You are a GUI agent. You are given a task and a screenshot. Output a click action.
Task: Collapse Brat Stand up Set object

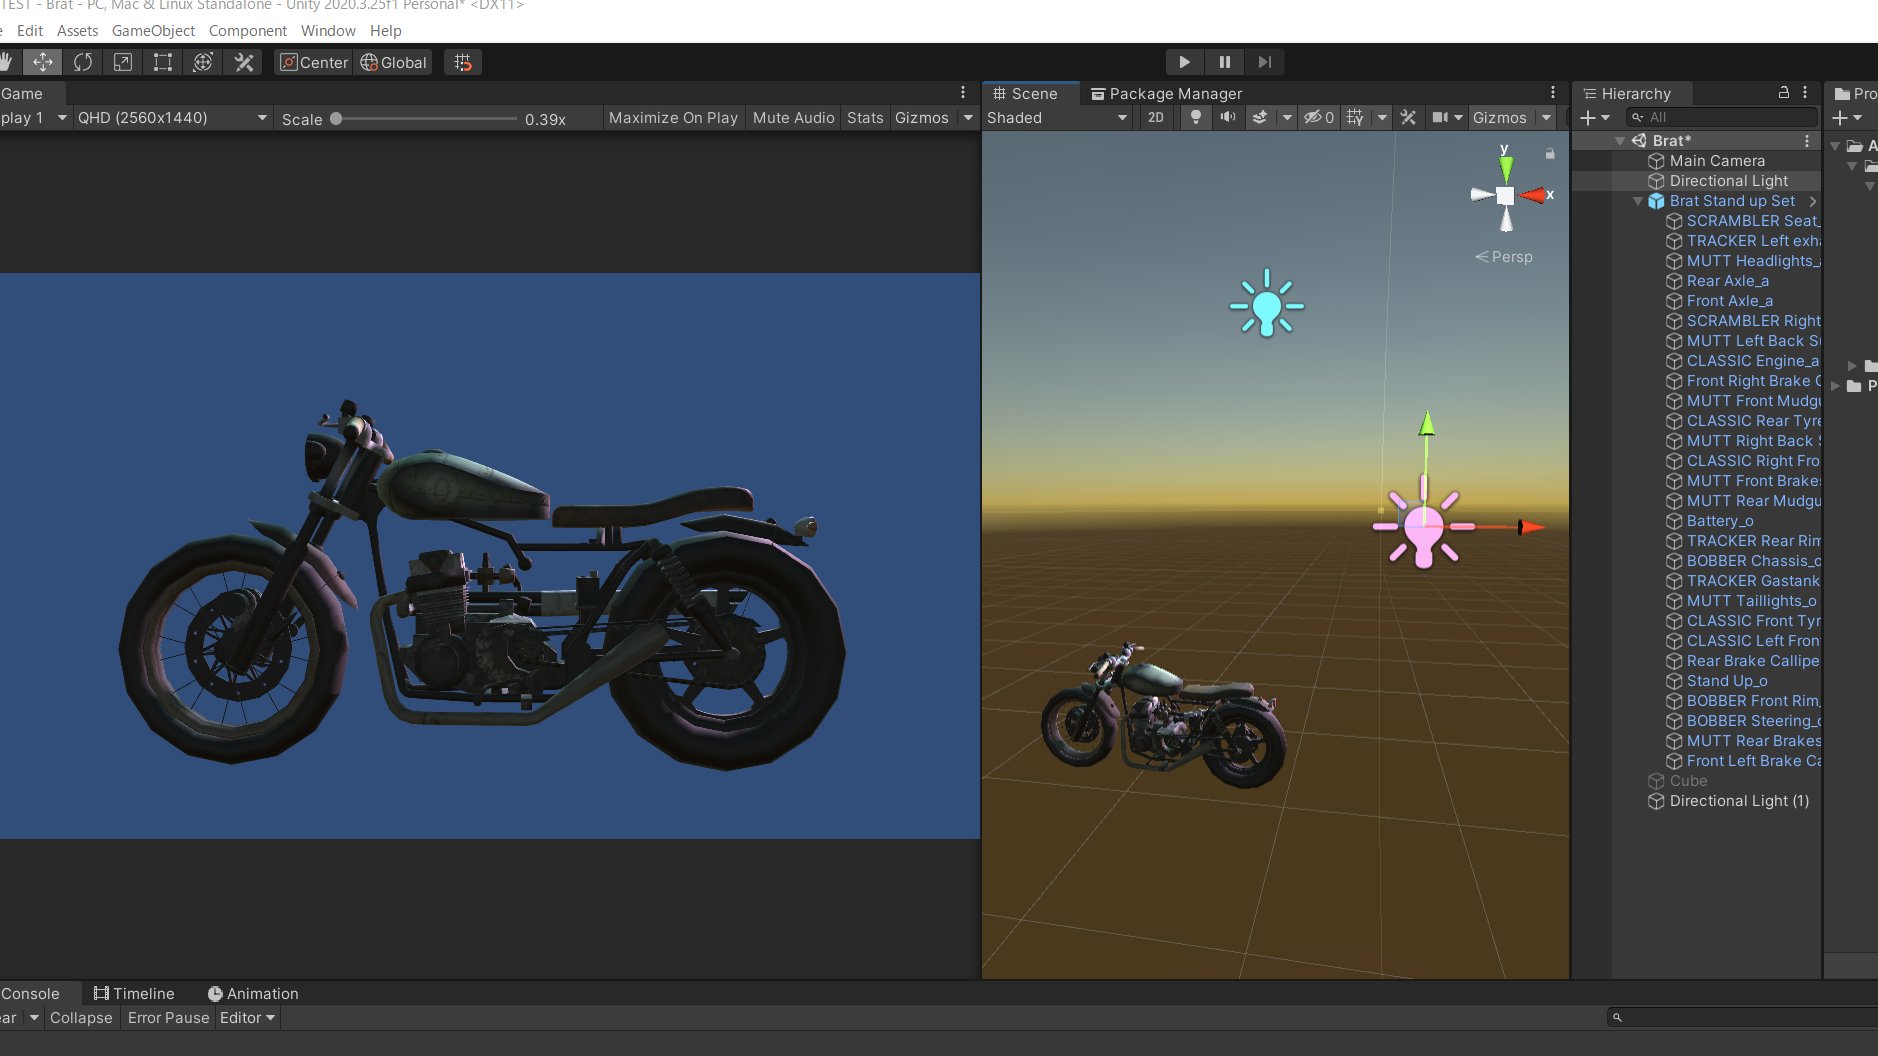coord(1637,201)
